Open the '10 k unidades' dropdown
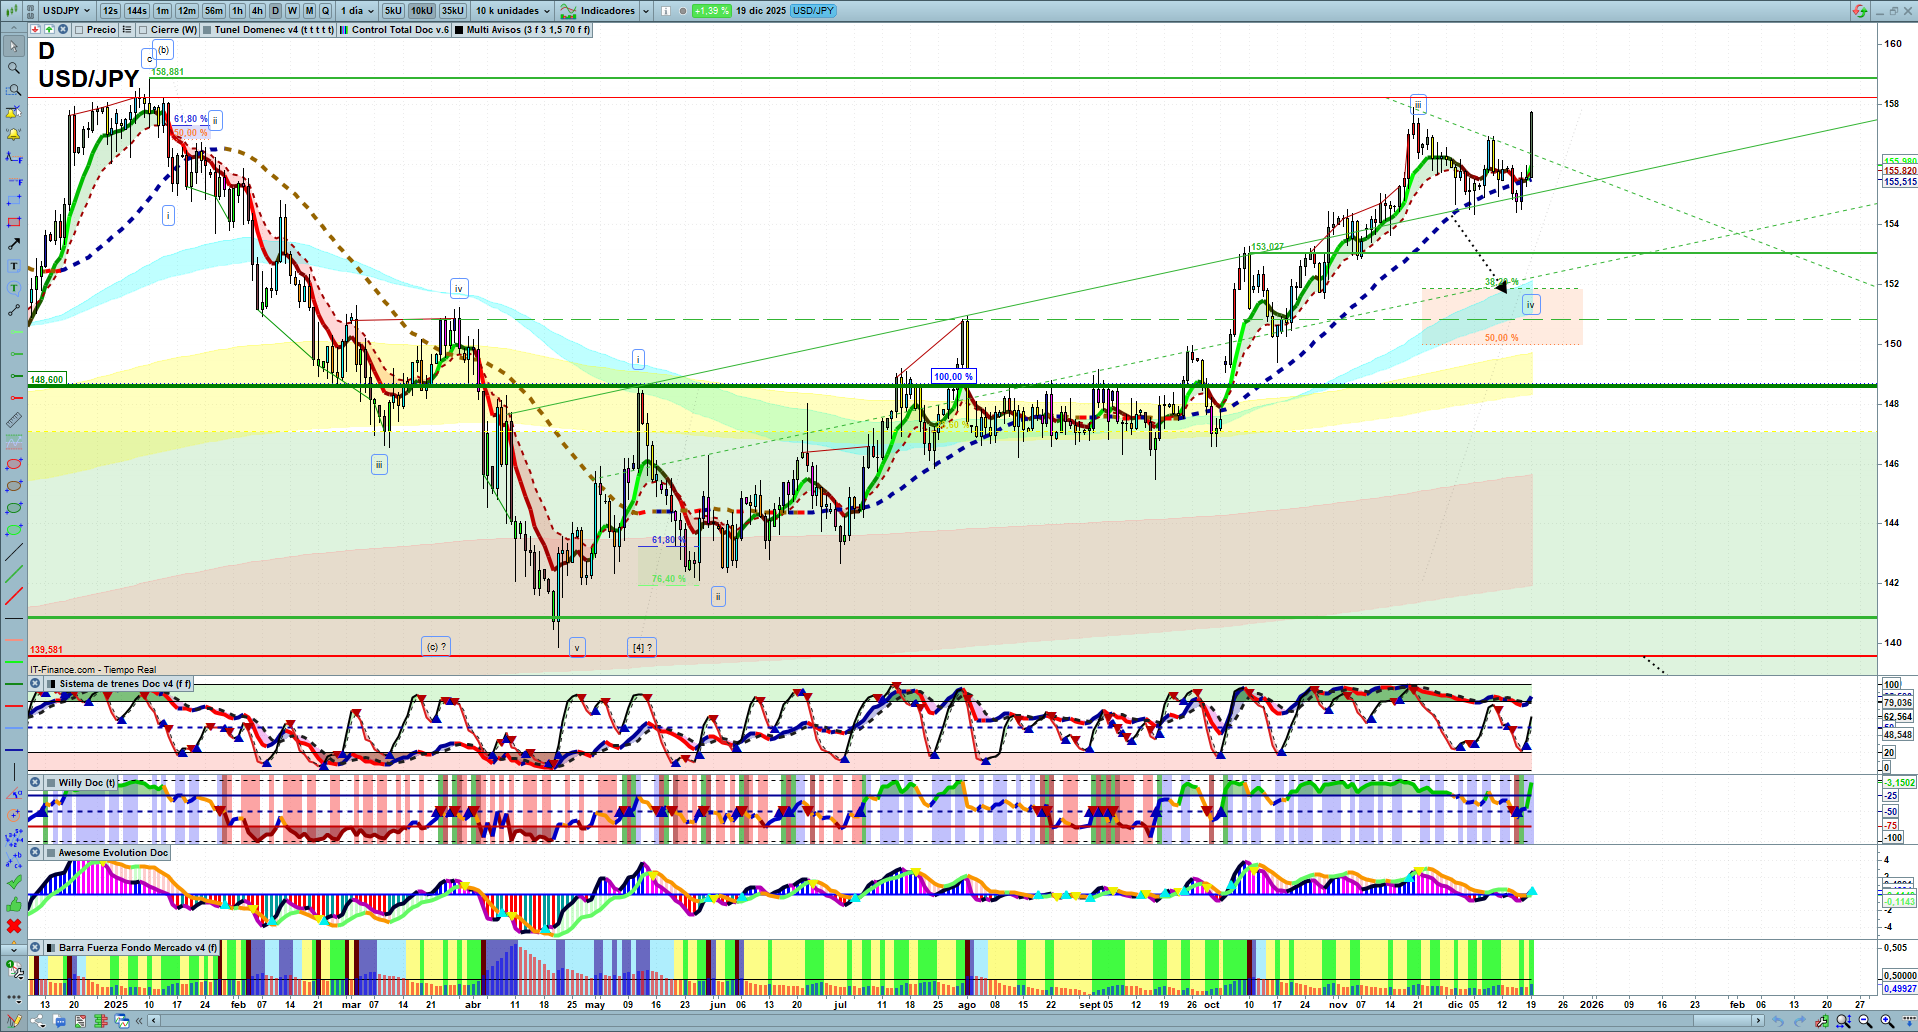Image resolution: width=1918 pixels, height=1032 pixels. coord(513,11)
